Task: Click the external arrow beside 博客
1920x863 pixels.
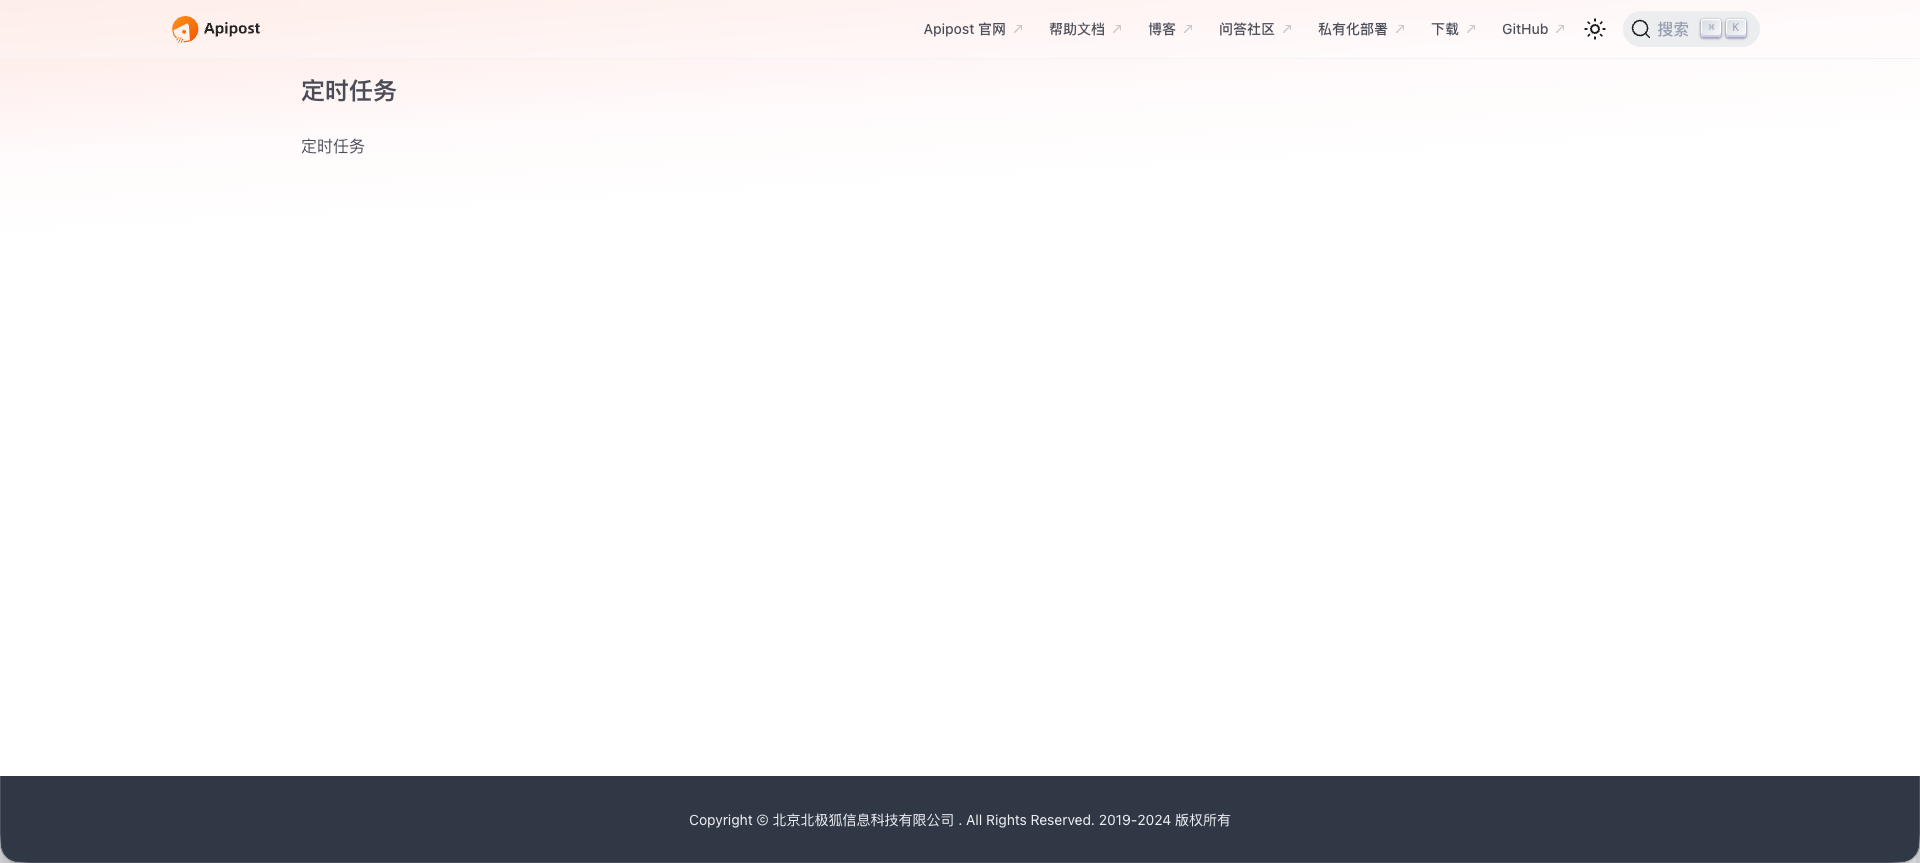Action: pyautogui.click(x=1188, y=29)
